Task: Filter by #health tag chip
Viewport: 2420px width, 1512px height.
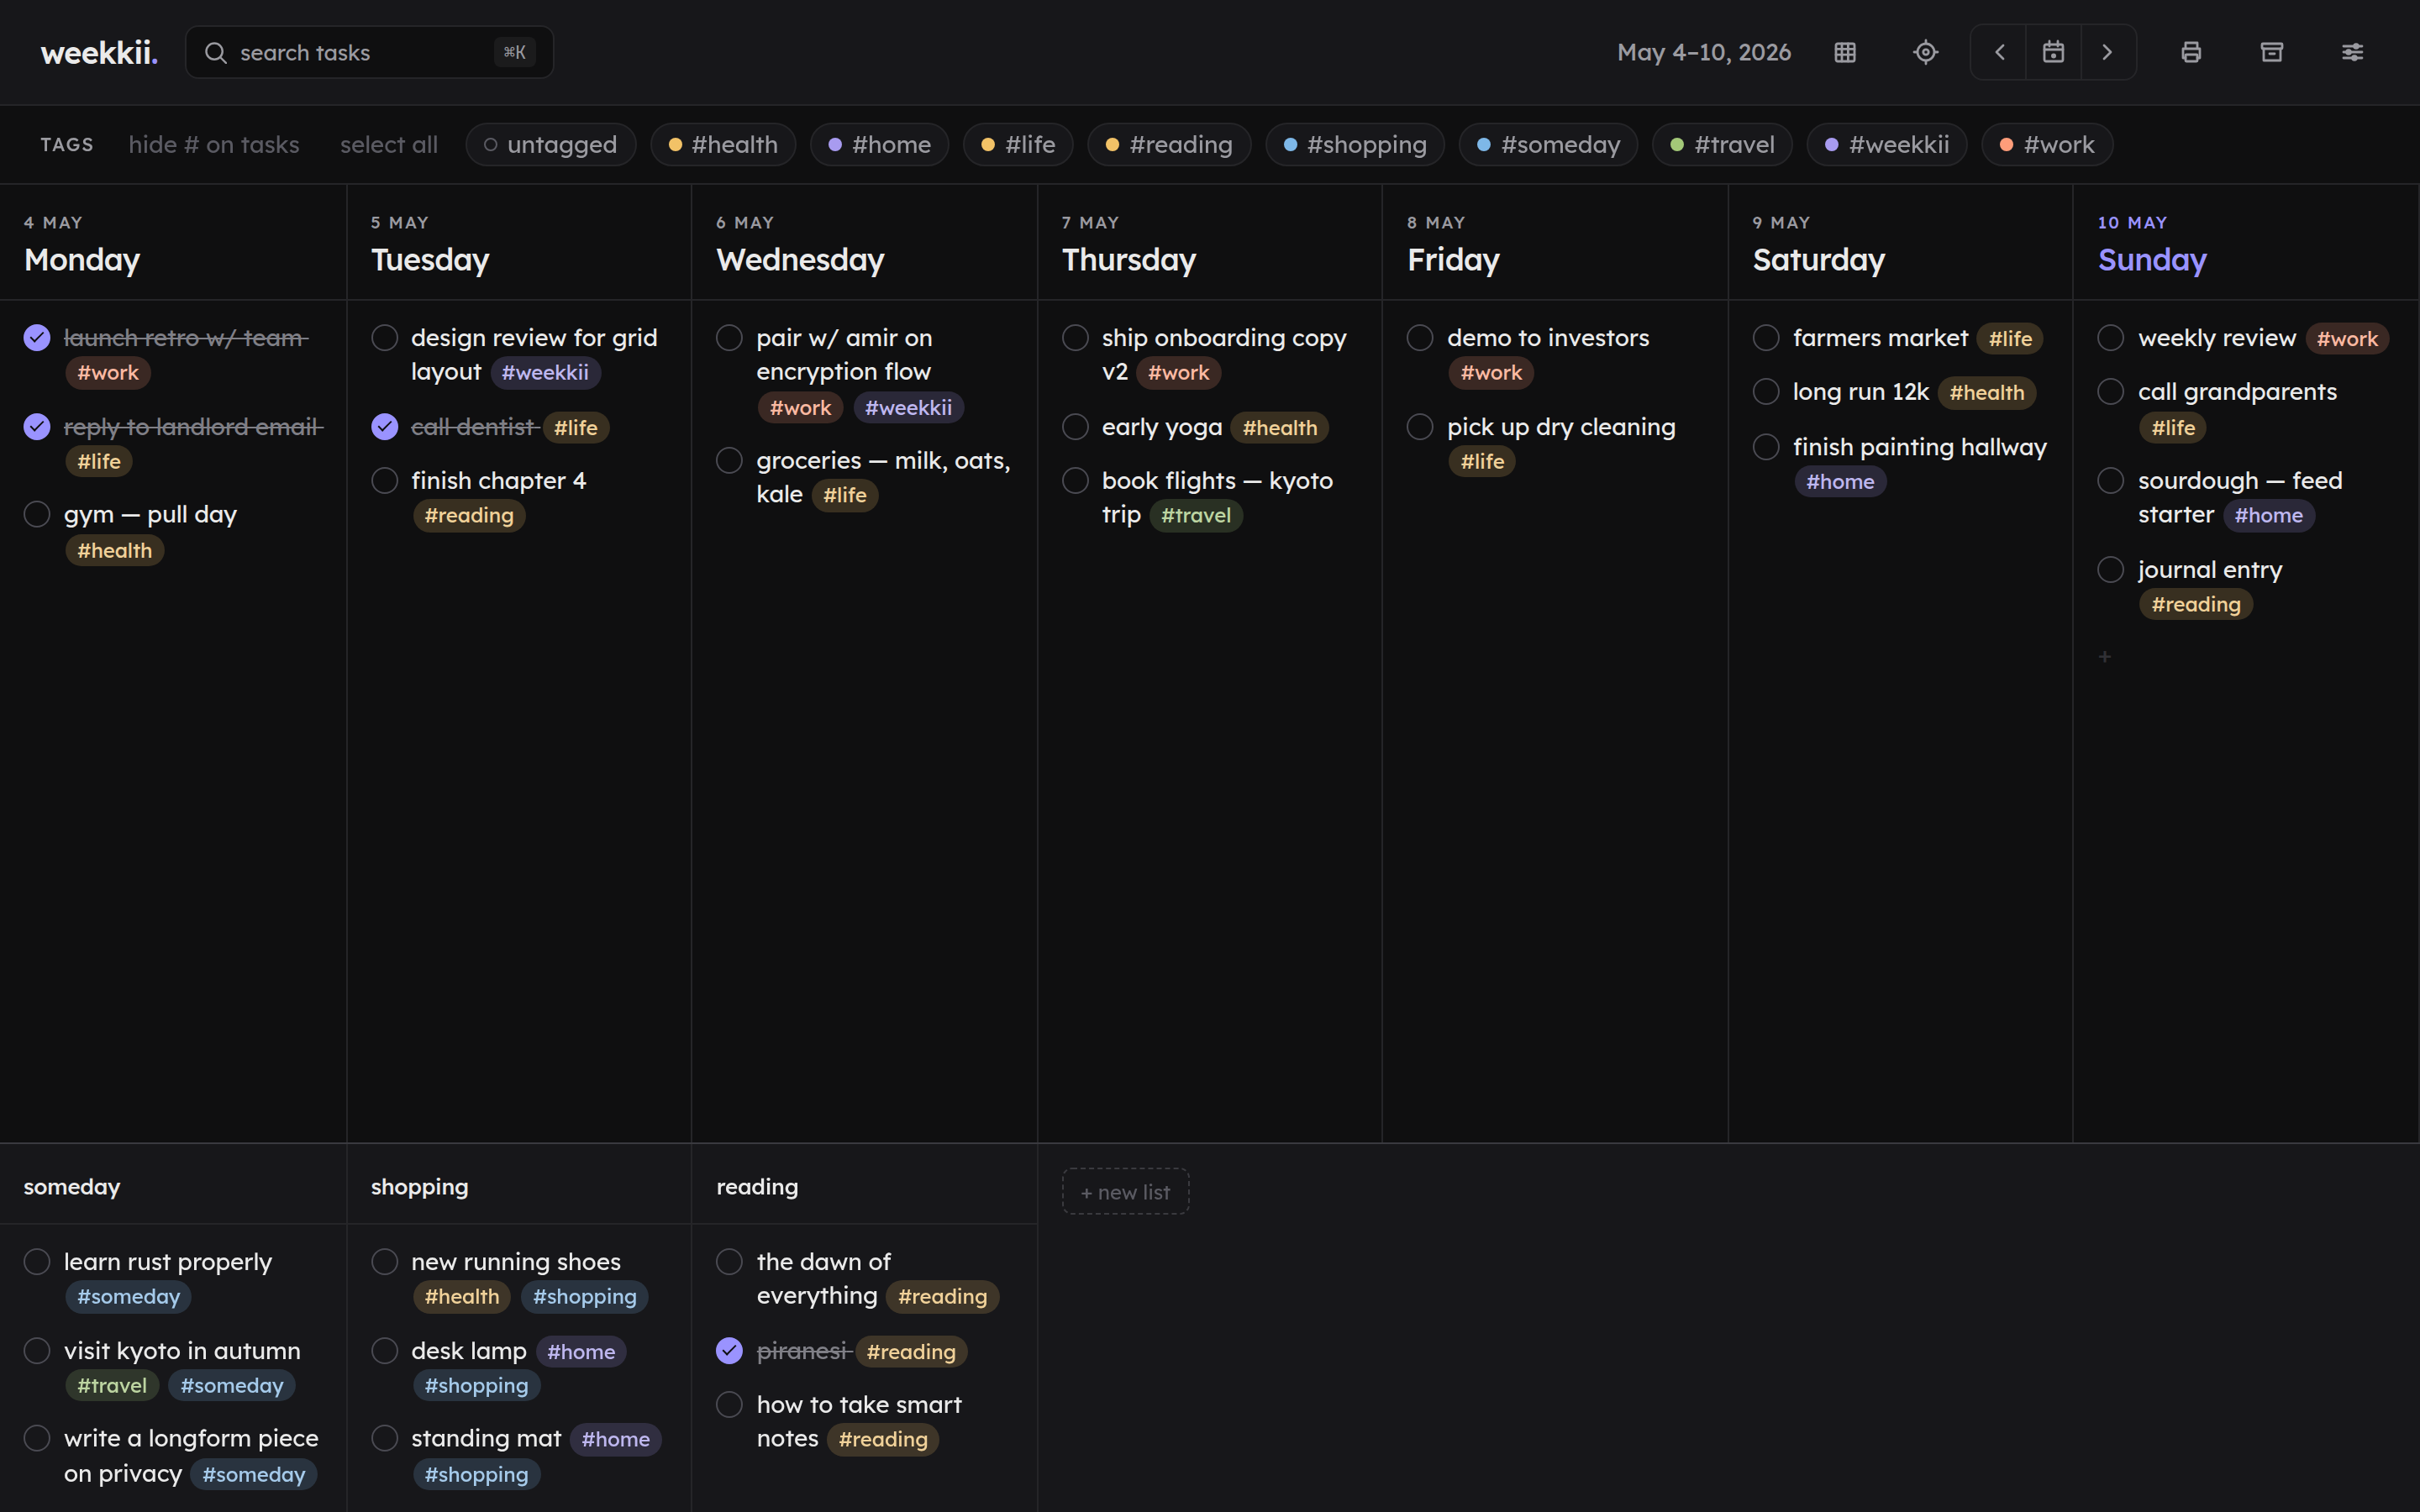Action: pos(723,145)
